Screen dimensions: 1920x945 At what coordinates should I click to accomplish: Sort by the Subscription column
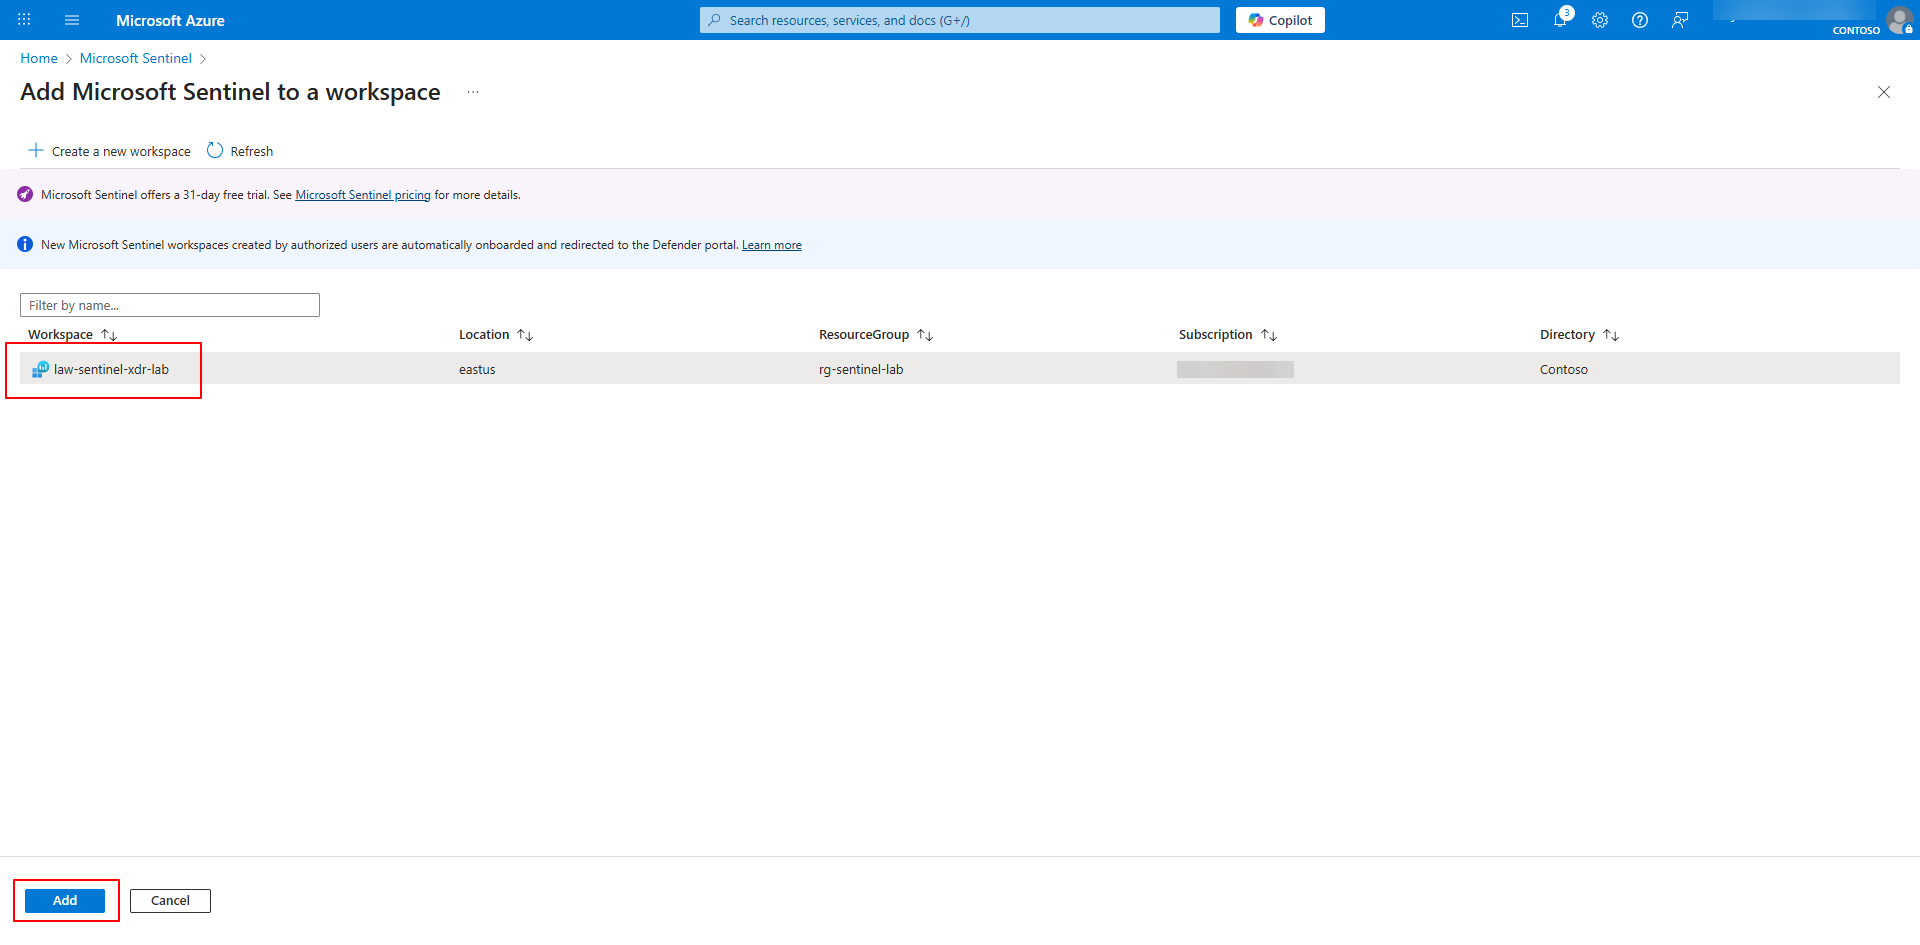click(x=1228, y=335)
